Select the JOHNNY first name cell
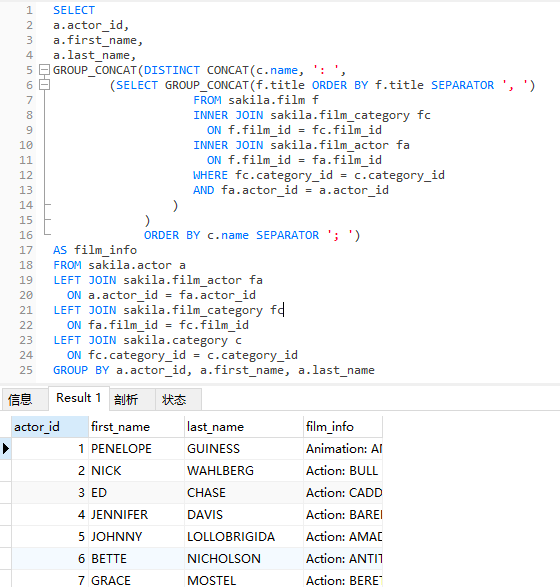 coord(136,537)
